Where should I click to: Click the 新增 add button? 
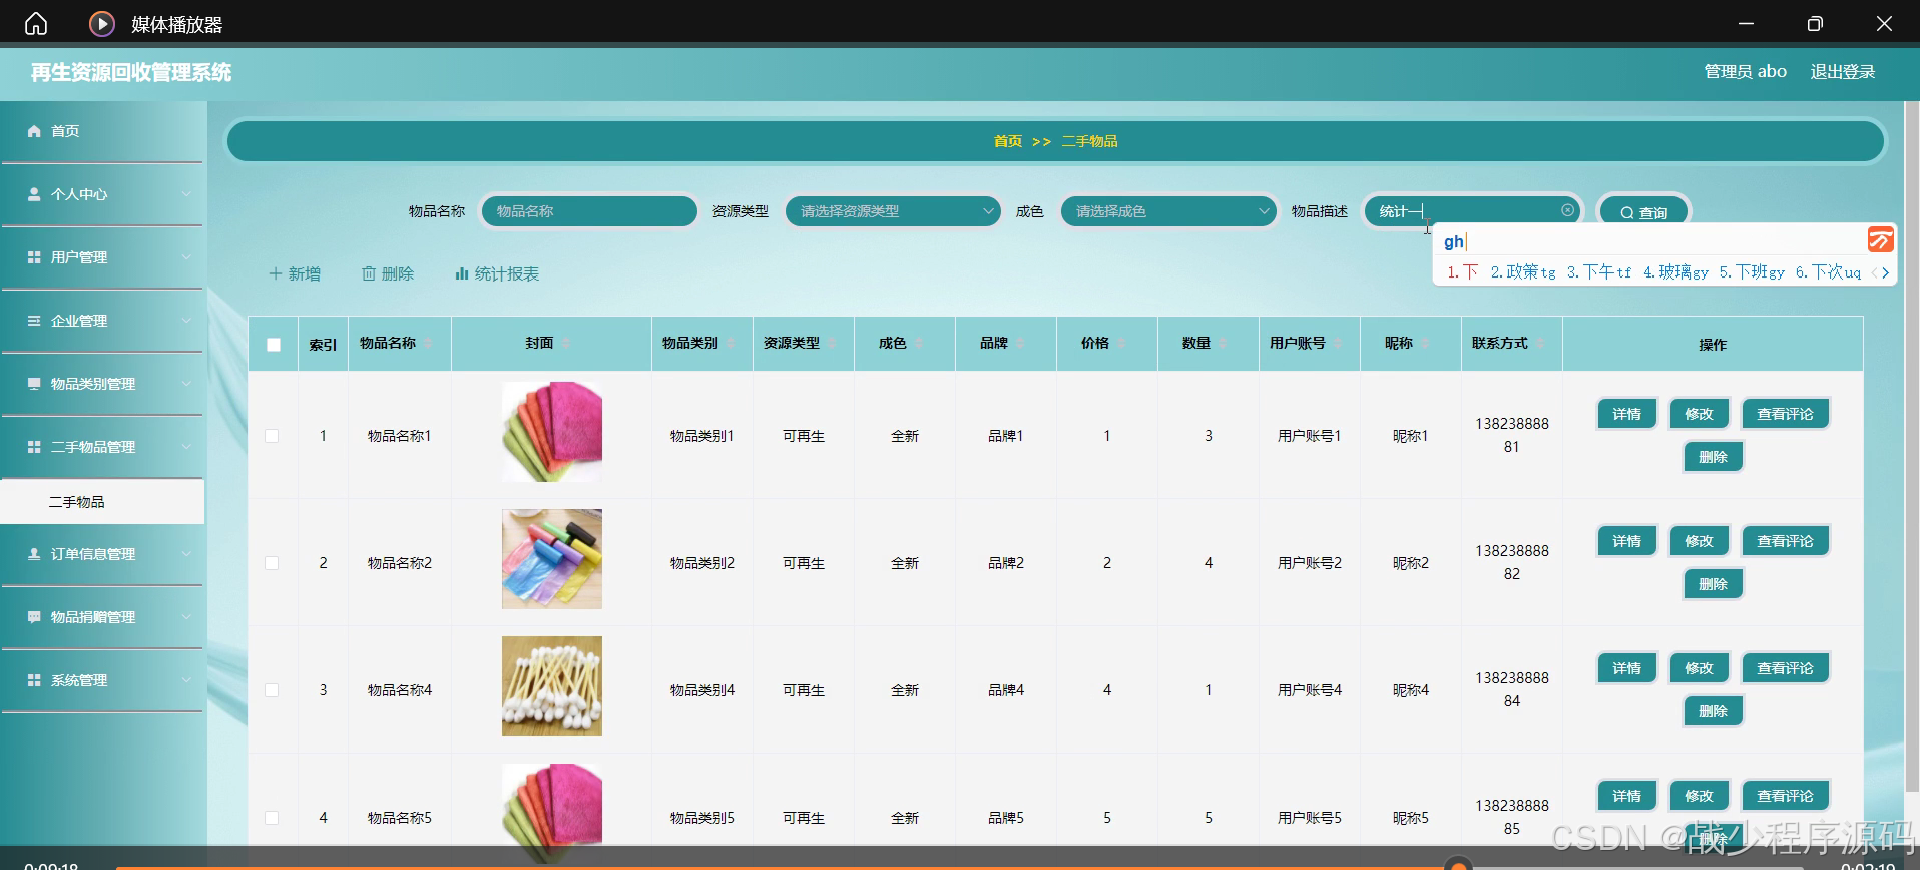click(295, 274)
